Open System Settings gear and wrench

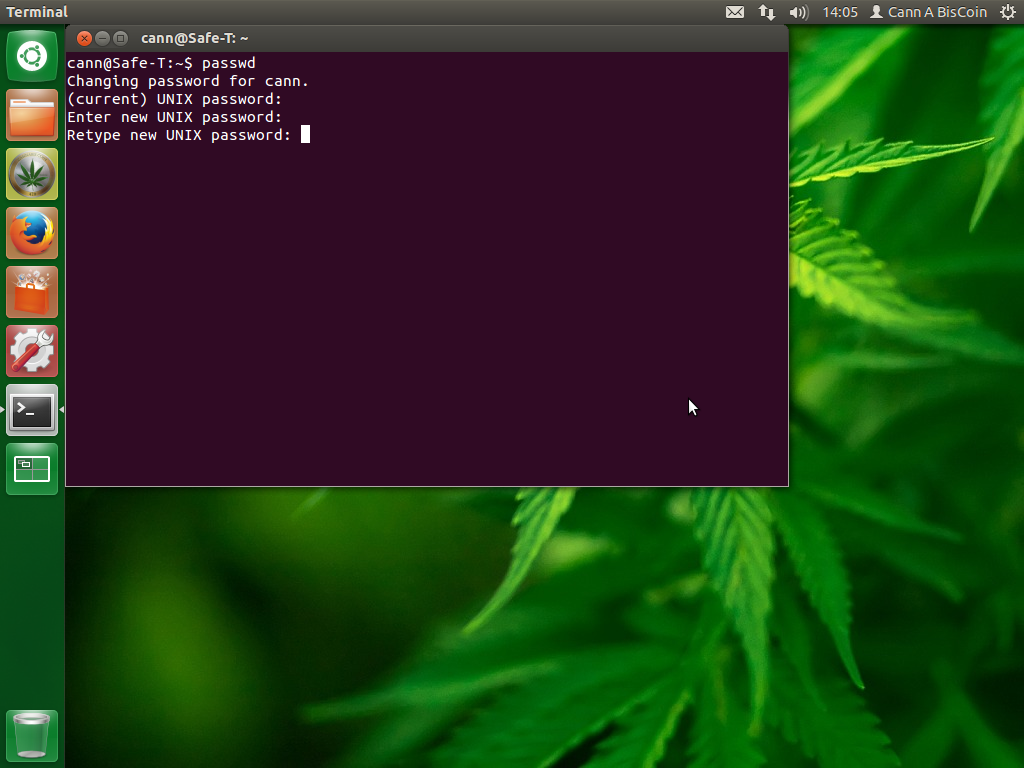point(32,351)
